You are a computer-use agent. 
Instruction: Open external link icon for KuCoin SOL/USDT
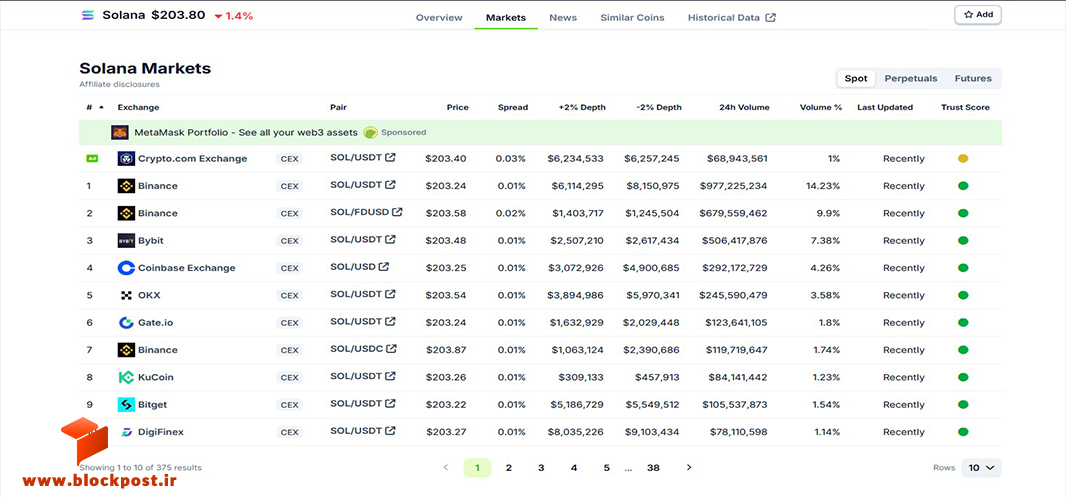point(390,376)
